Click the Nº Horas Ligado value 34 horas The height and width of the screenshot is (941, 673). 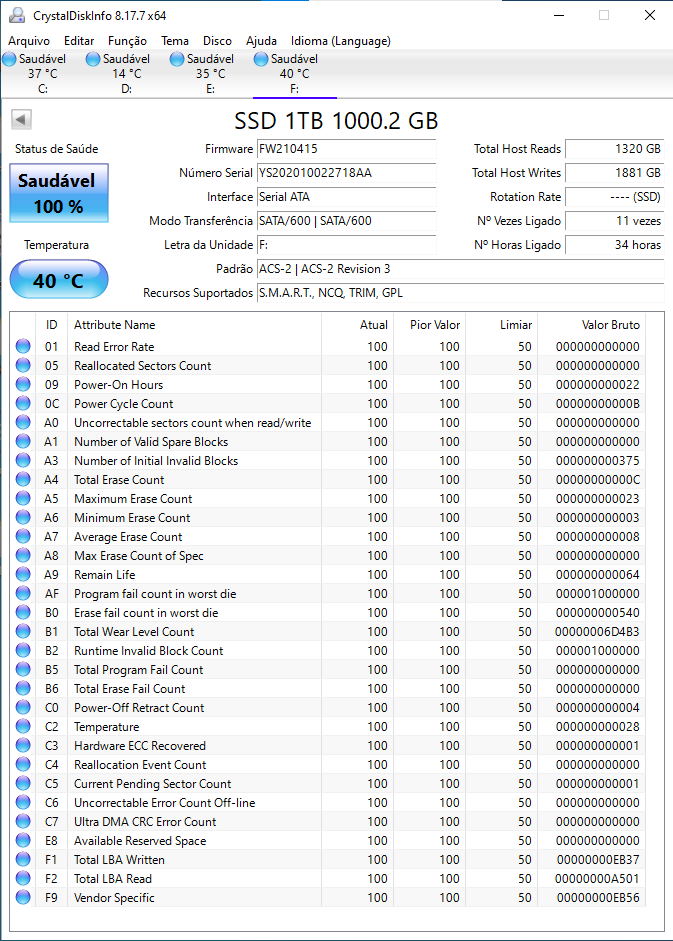pyautogui.click(x=615, y=245)
